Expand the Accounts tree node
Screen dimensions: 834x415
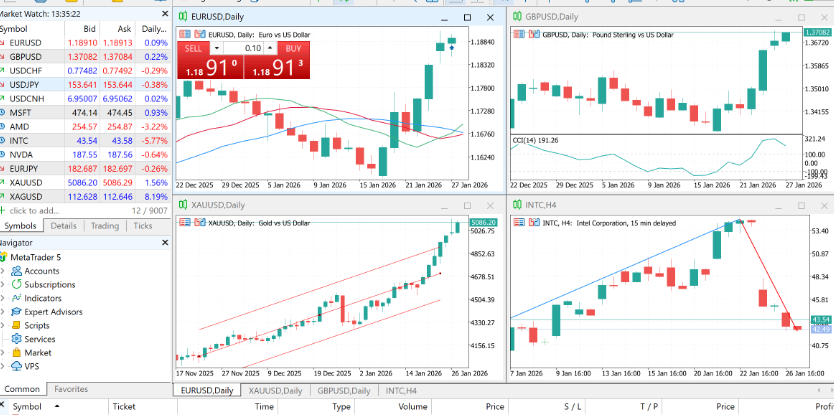coord(3,271)
